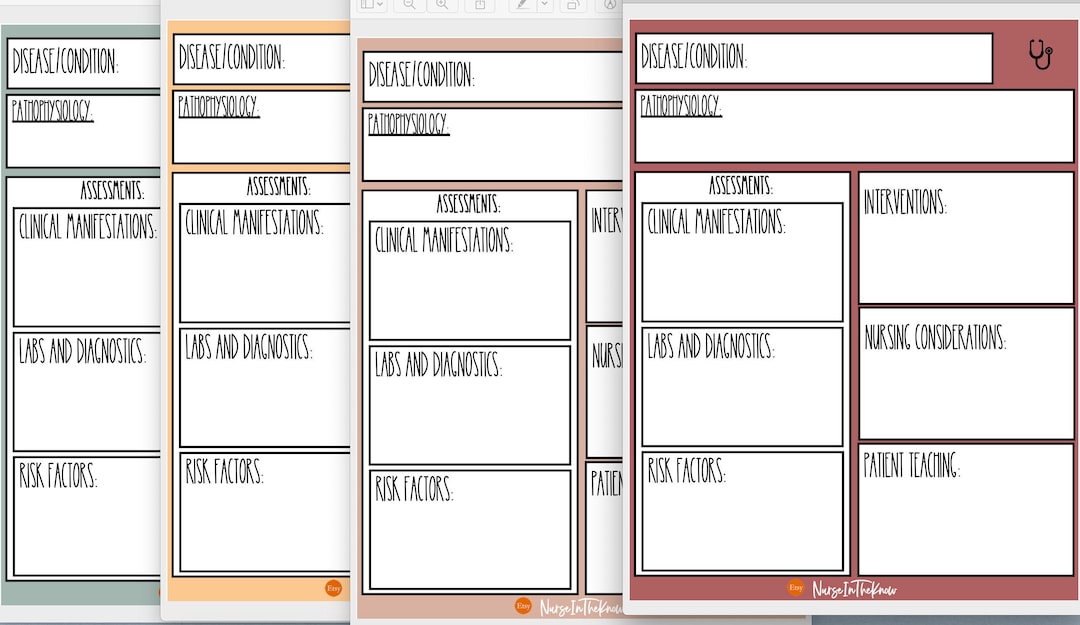Click "ASSESSMENTS:" heading in the red template
1080x625 pixels.
741,185
